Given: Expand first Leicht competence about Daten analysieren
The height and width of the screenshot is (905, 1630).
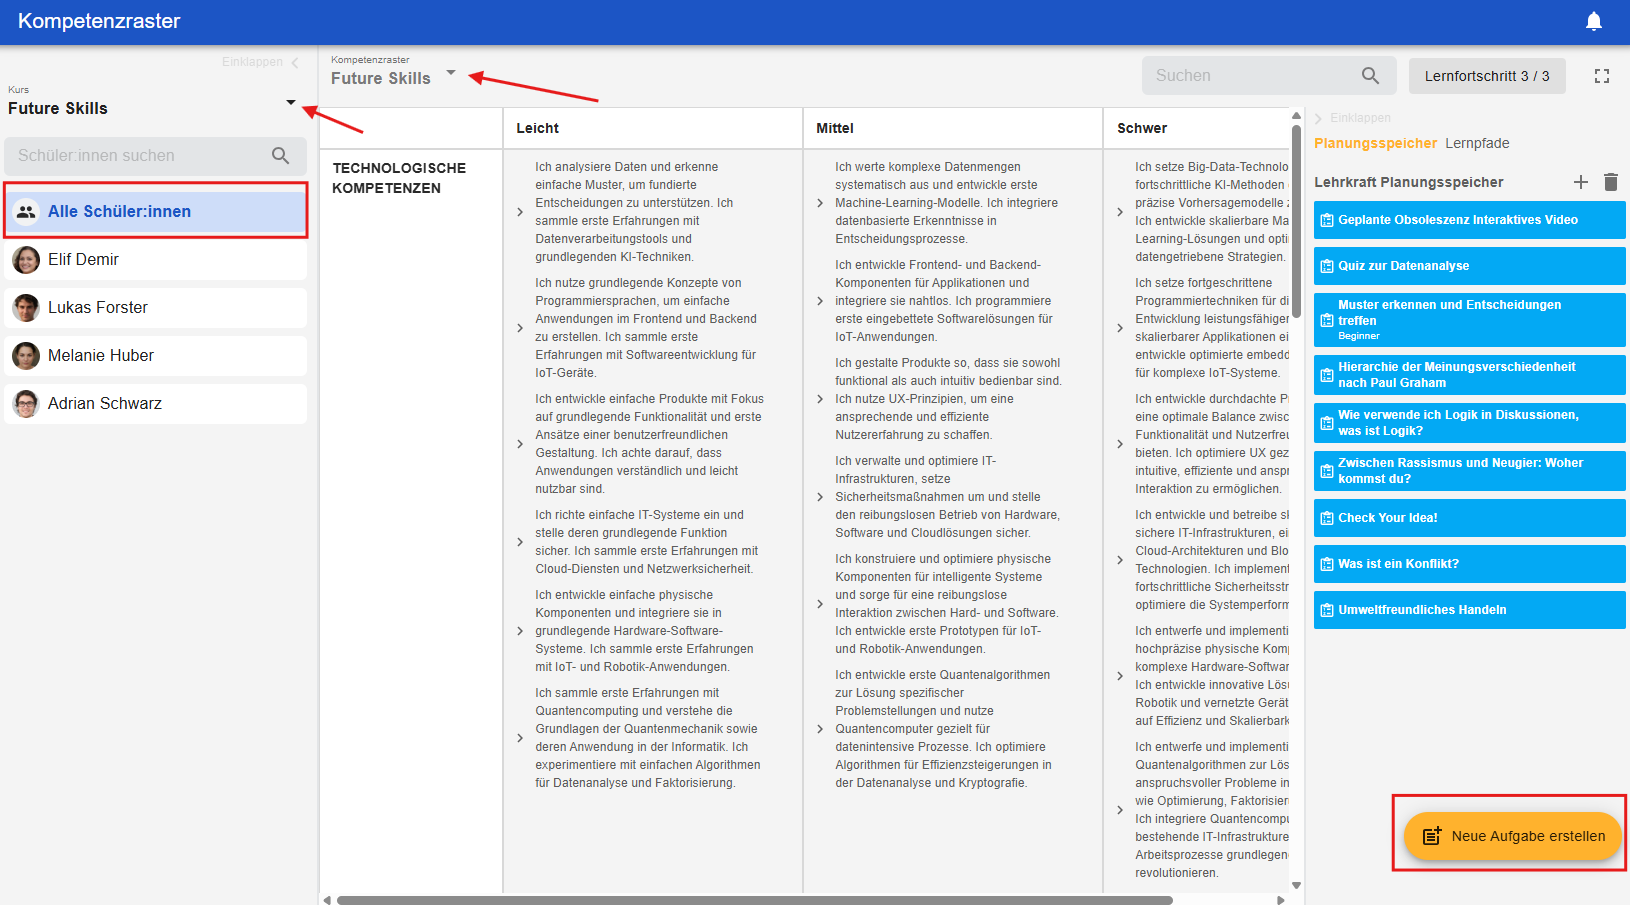Looking at the screenshot, I should tap(520, 212).
